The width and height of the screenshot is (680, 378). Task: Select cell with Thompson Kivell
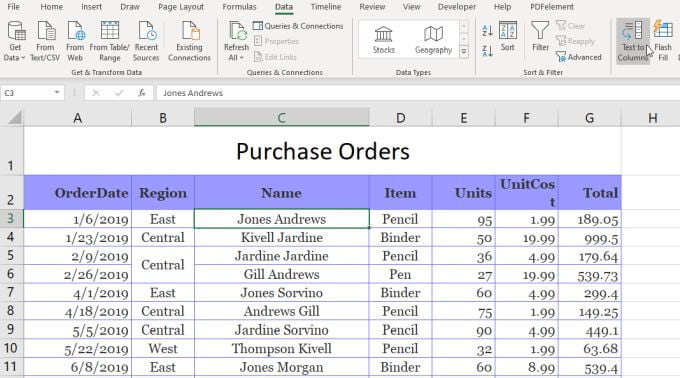[281, 349]
